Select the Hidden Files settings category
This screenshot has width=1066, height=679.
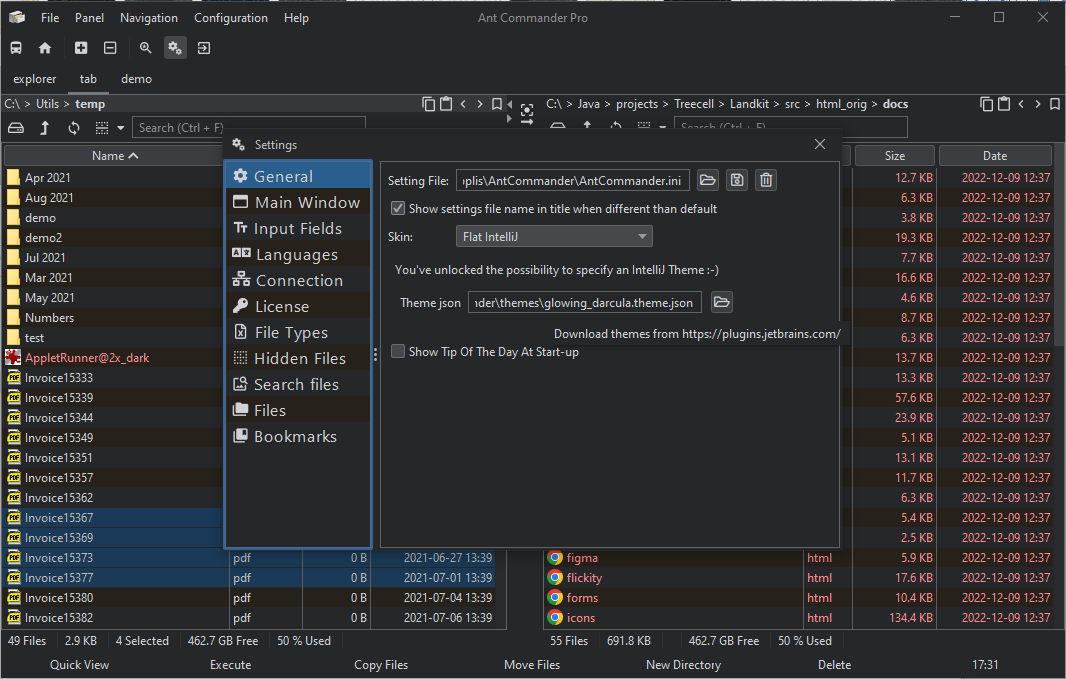[298, 358]
